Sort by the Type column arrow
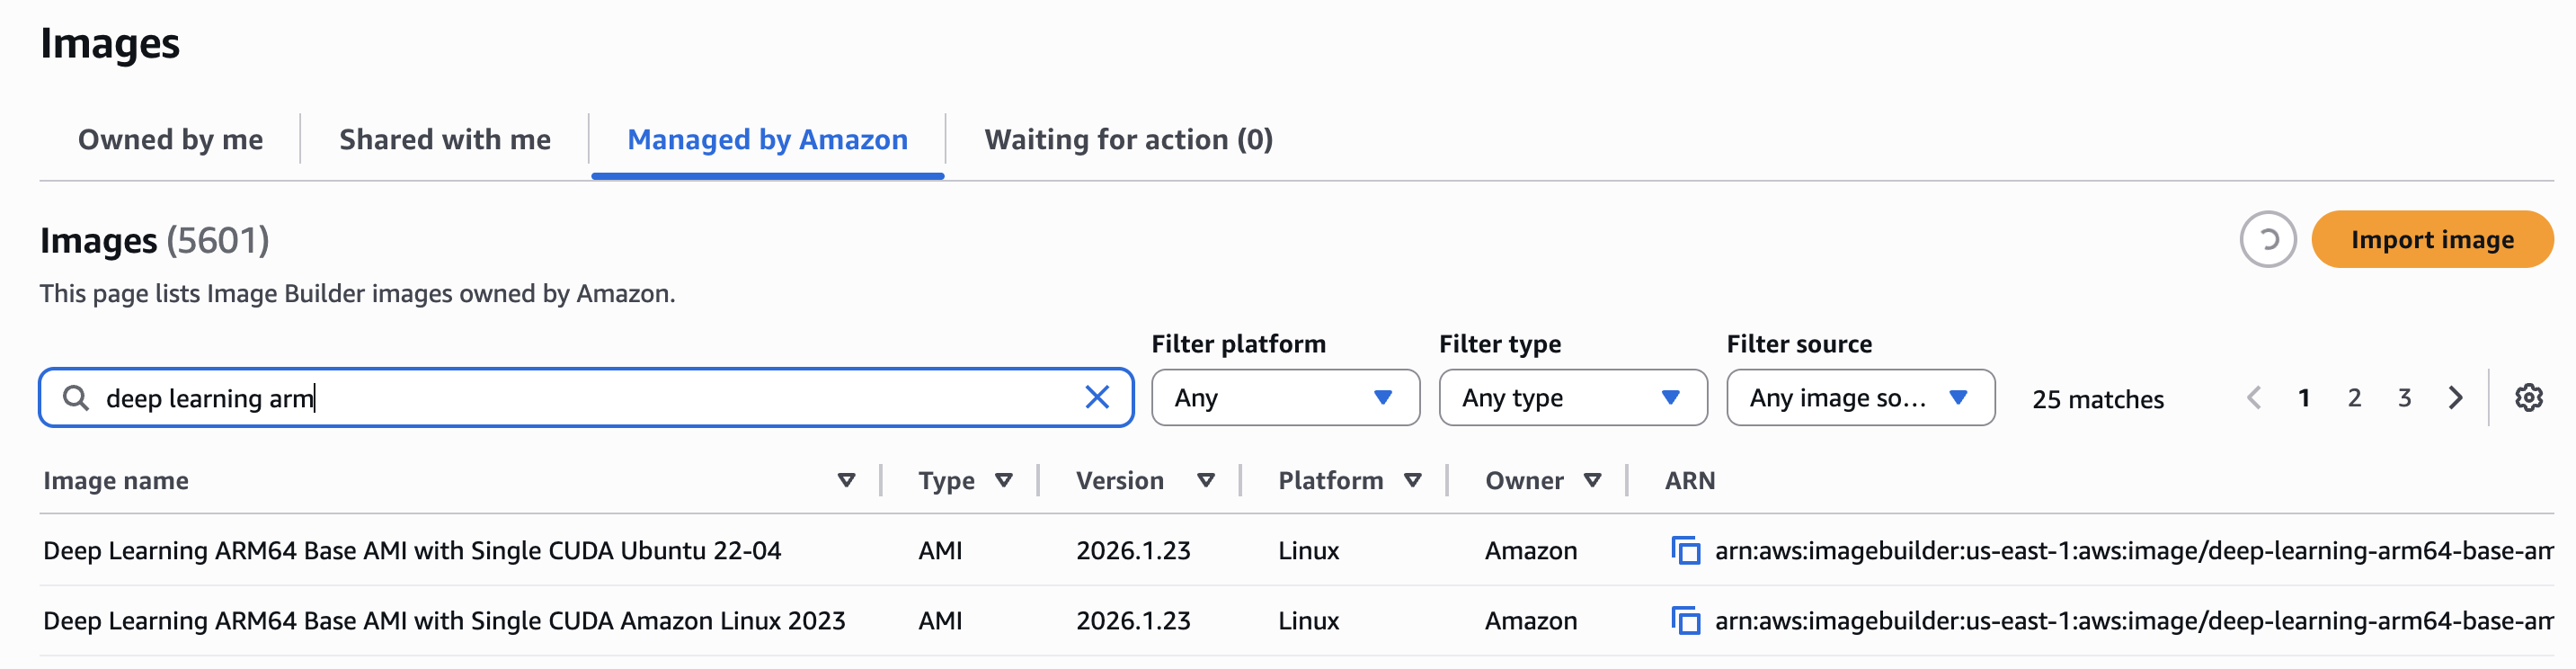Screen dimensions: 2576x669 [1005, 479]
